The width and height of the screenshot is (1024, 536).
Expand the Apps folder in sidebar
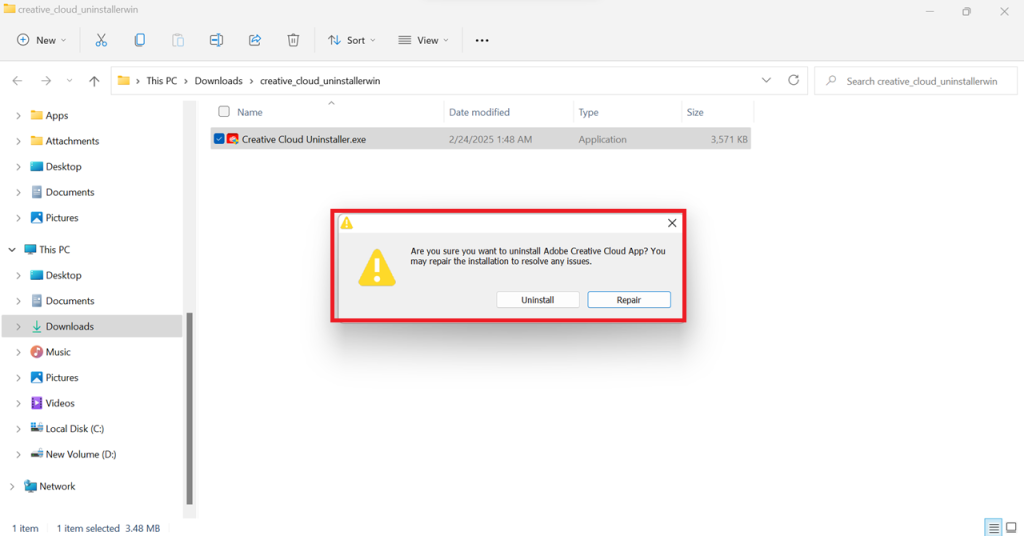pos(18,116)
